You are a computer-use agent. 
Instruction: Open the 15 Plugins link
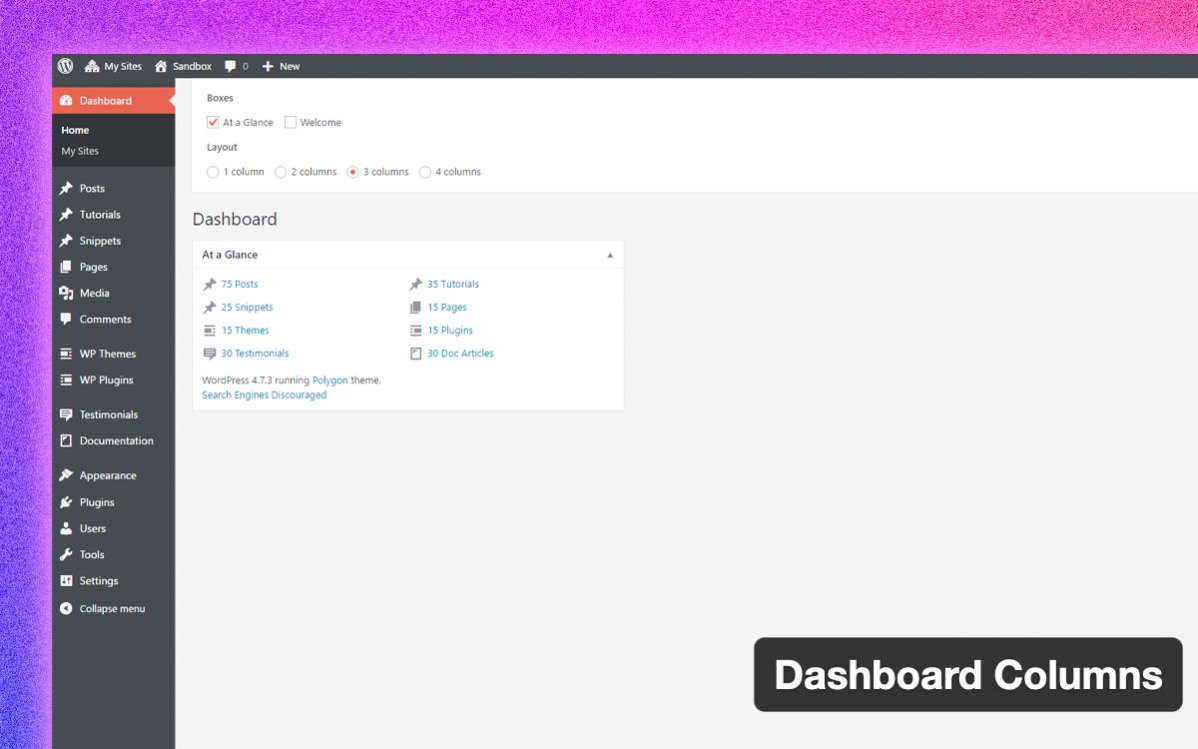coord(450,330)
